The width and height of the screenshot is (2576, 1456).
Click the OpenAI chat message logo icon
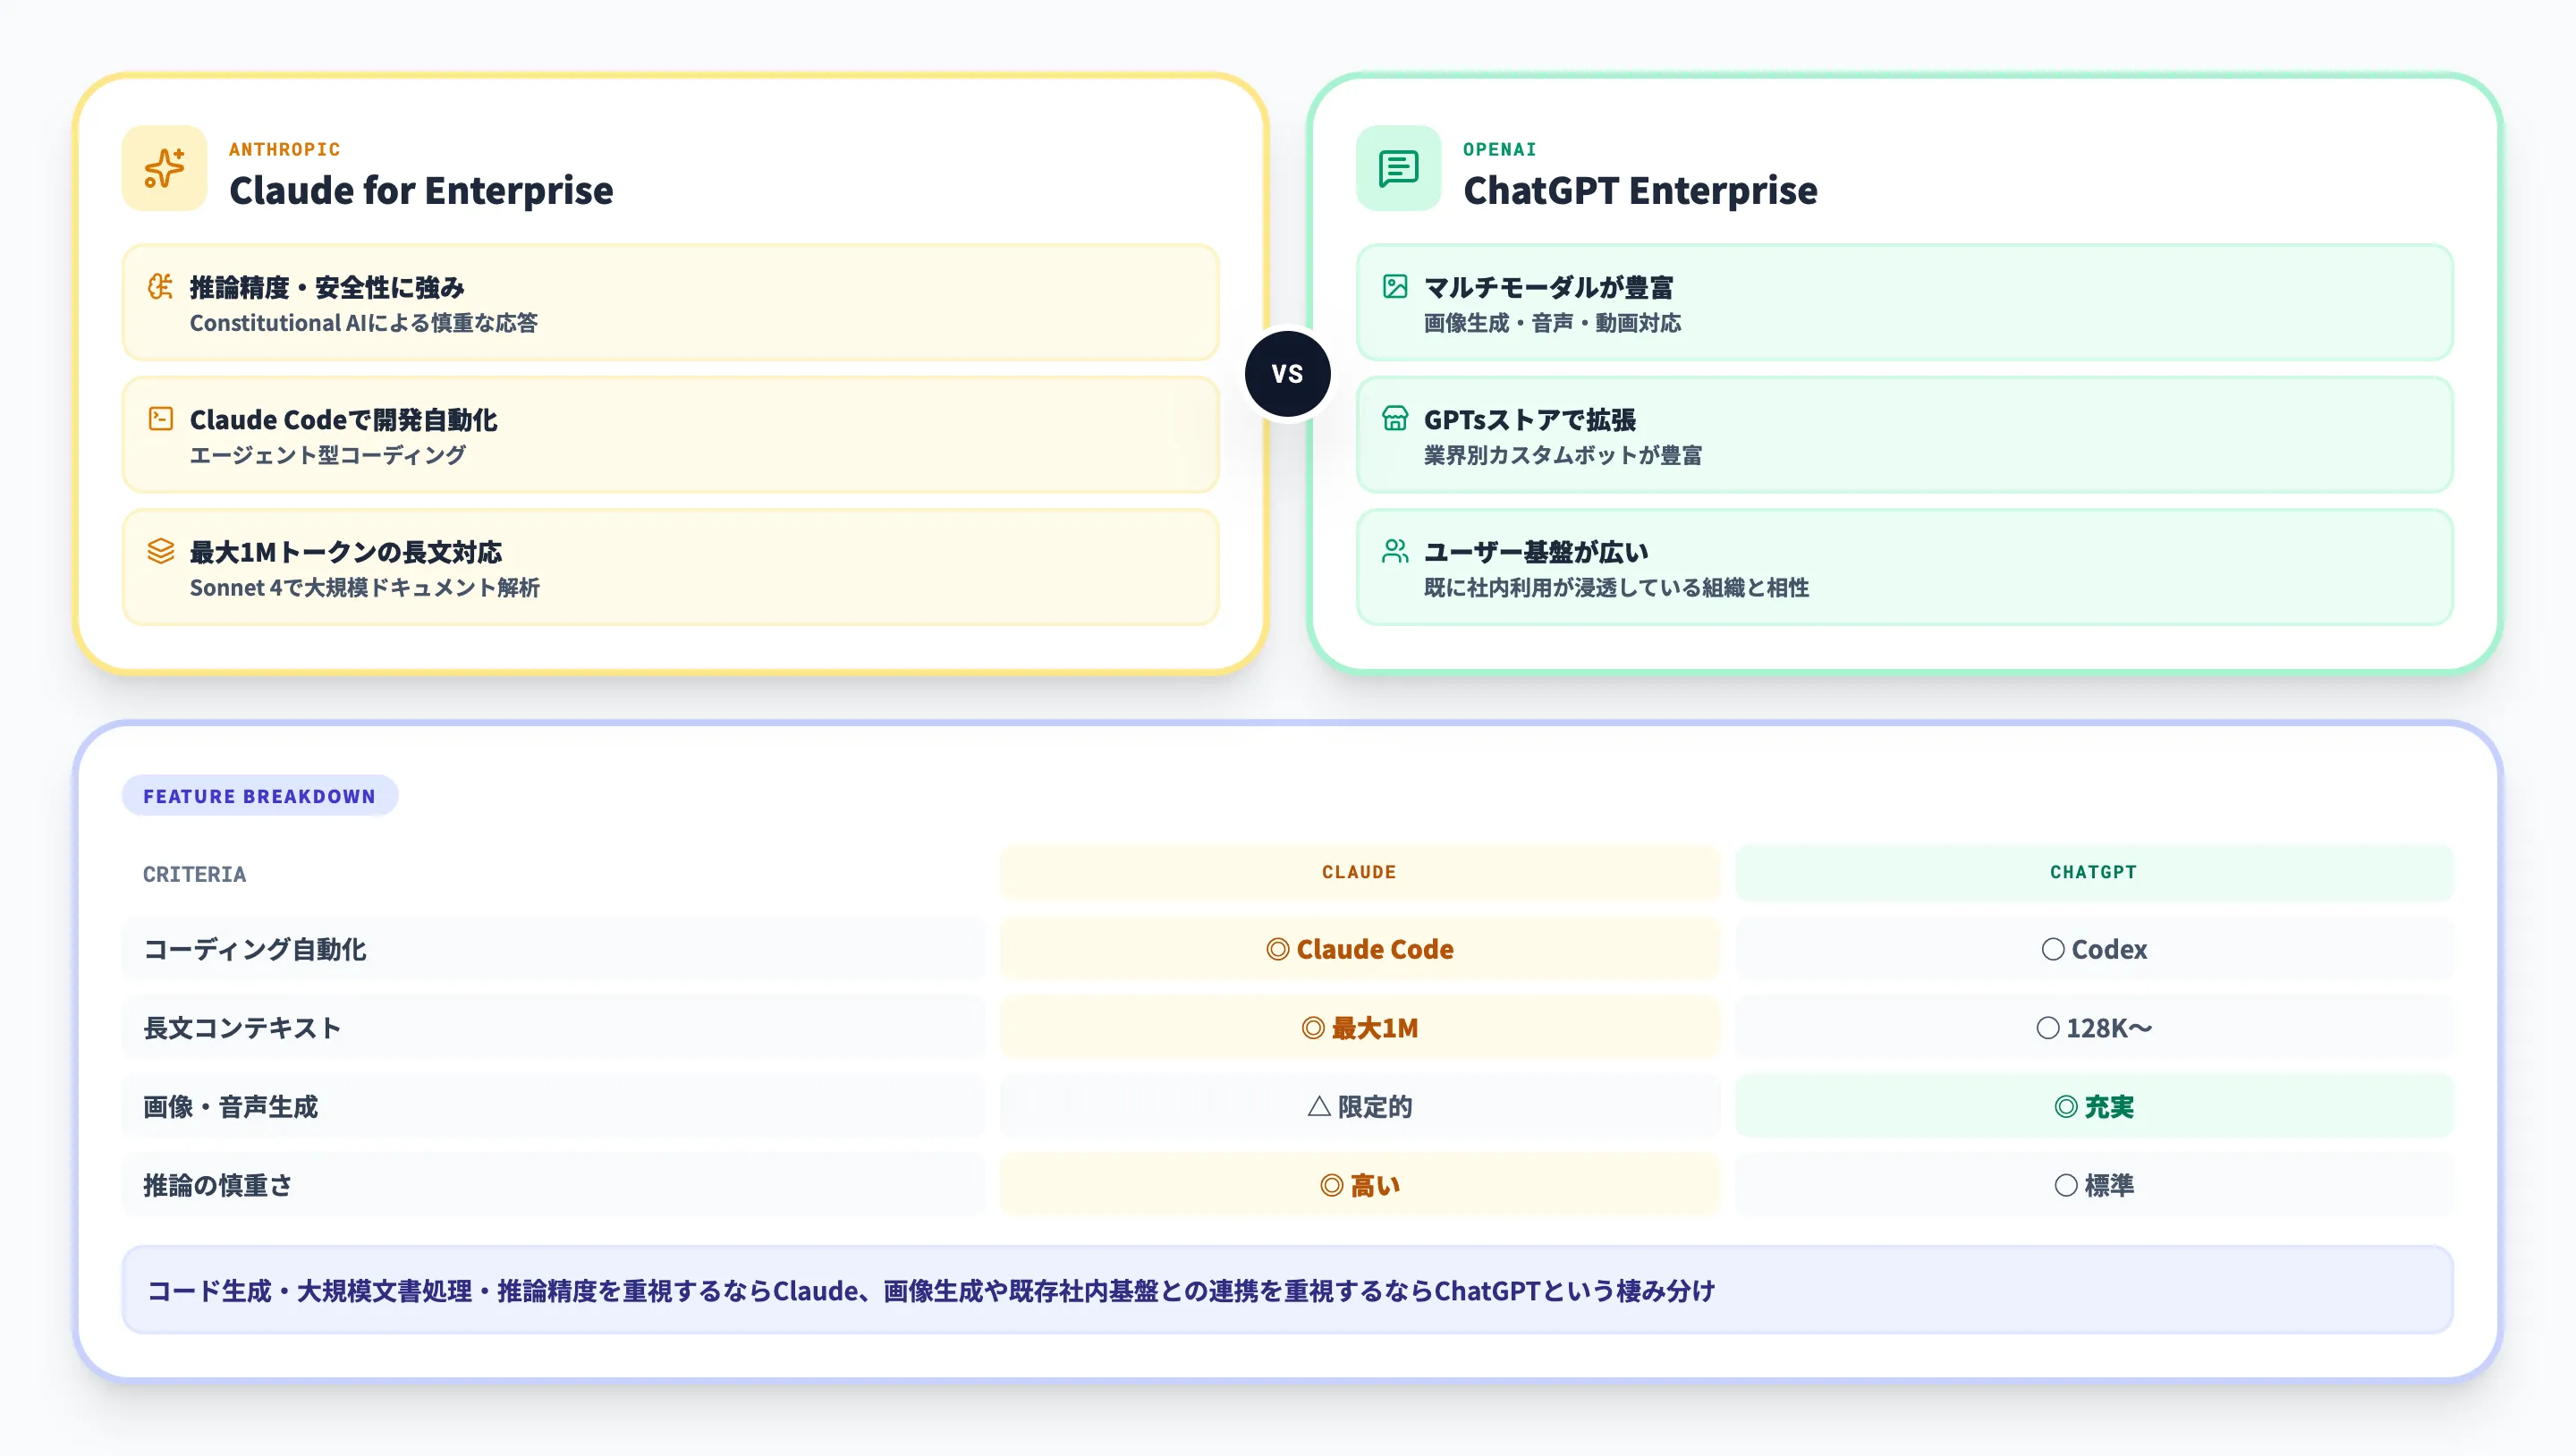pyautogui.click(x=1398, y=168)
